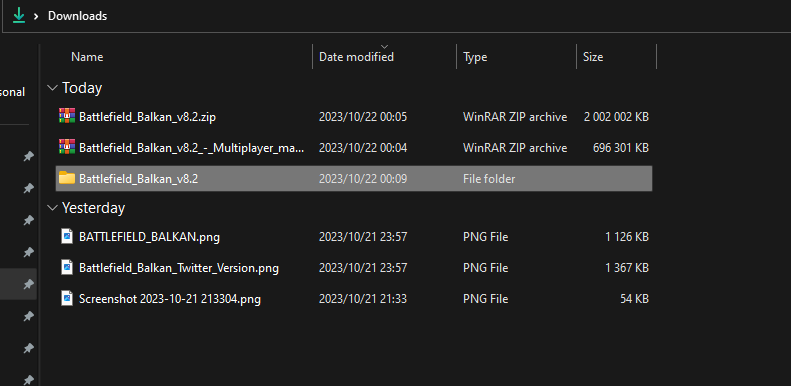Select the Battlefield_Balkan_v8.2_-_Multiplayer_ma... archive
This screenshot has height=386, width=791.
[192, 148]
